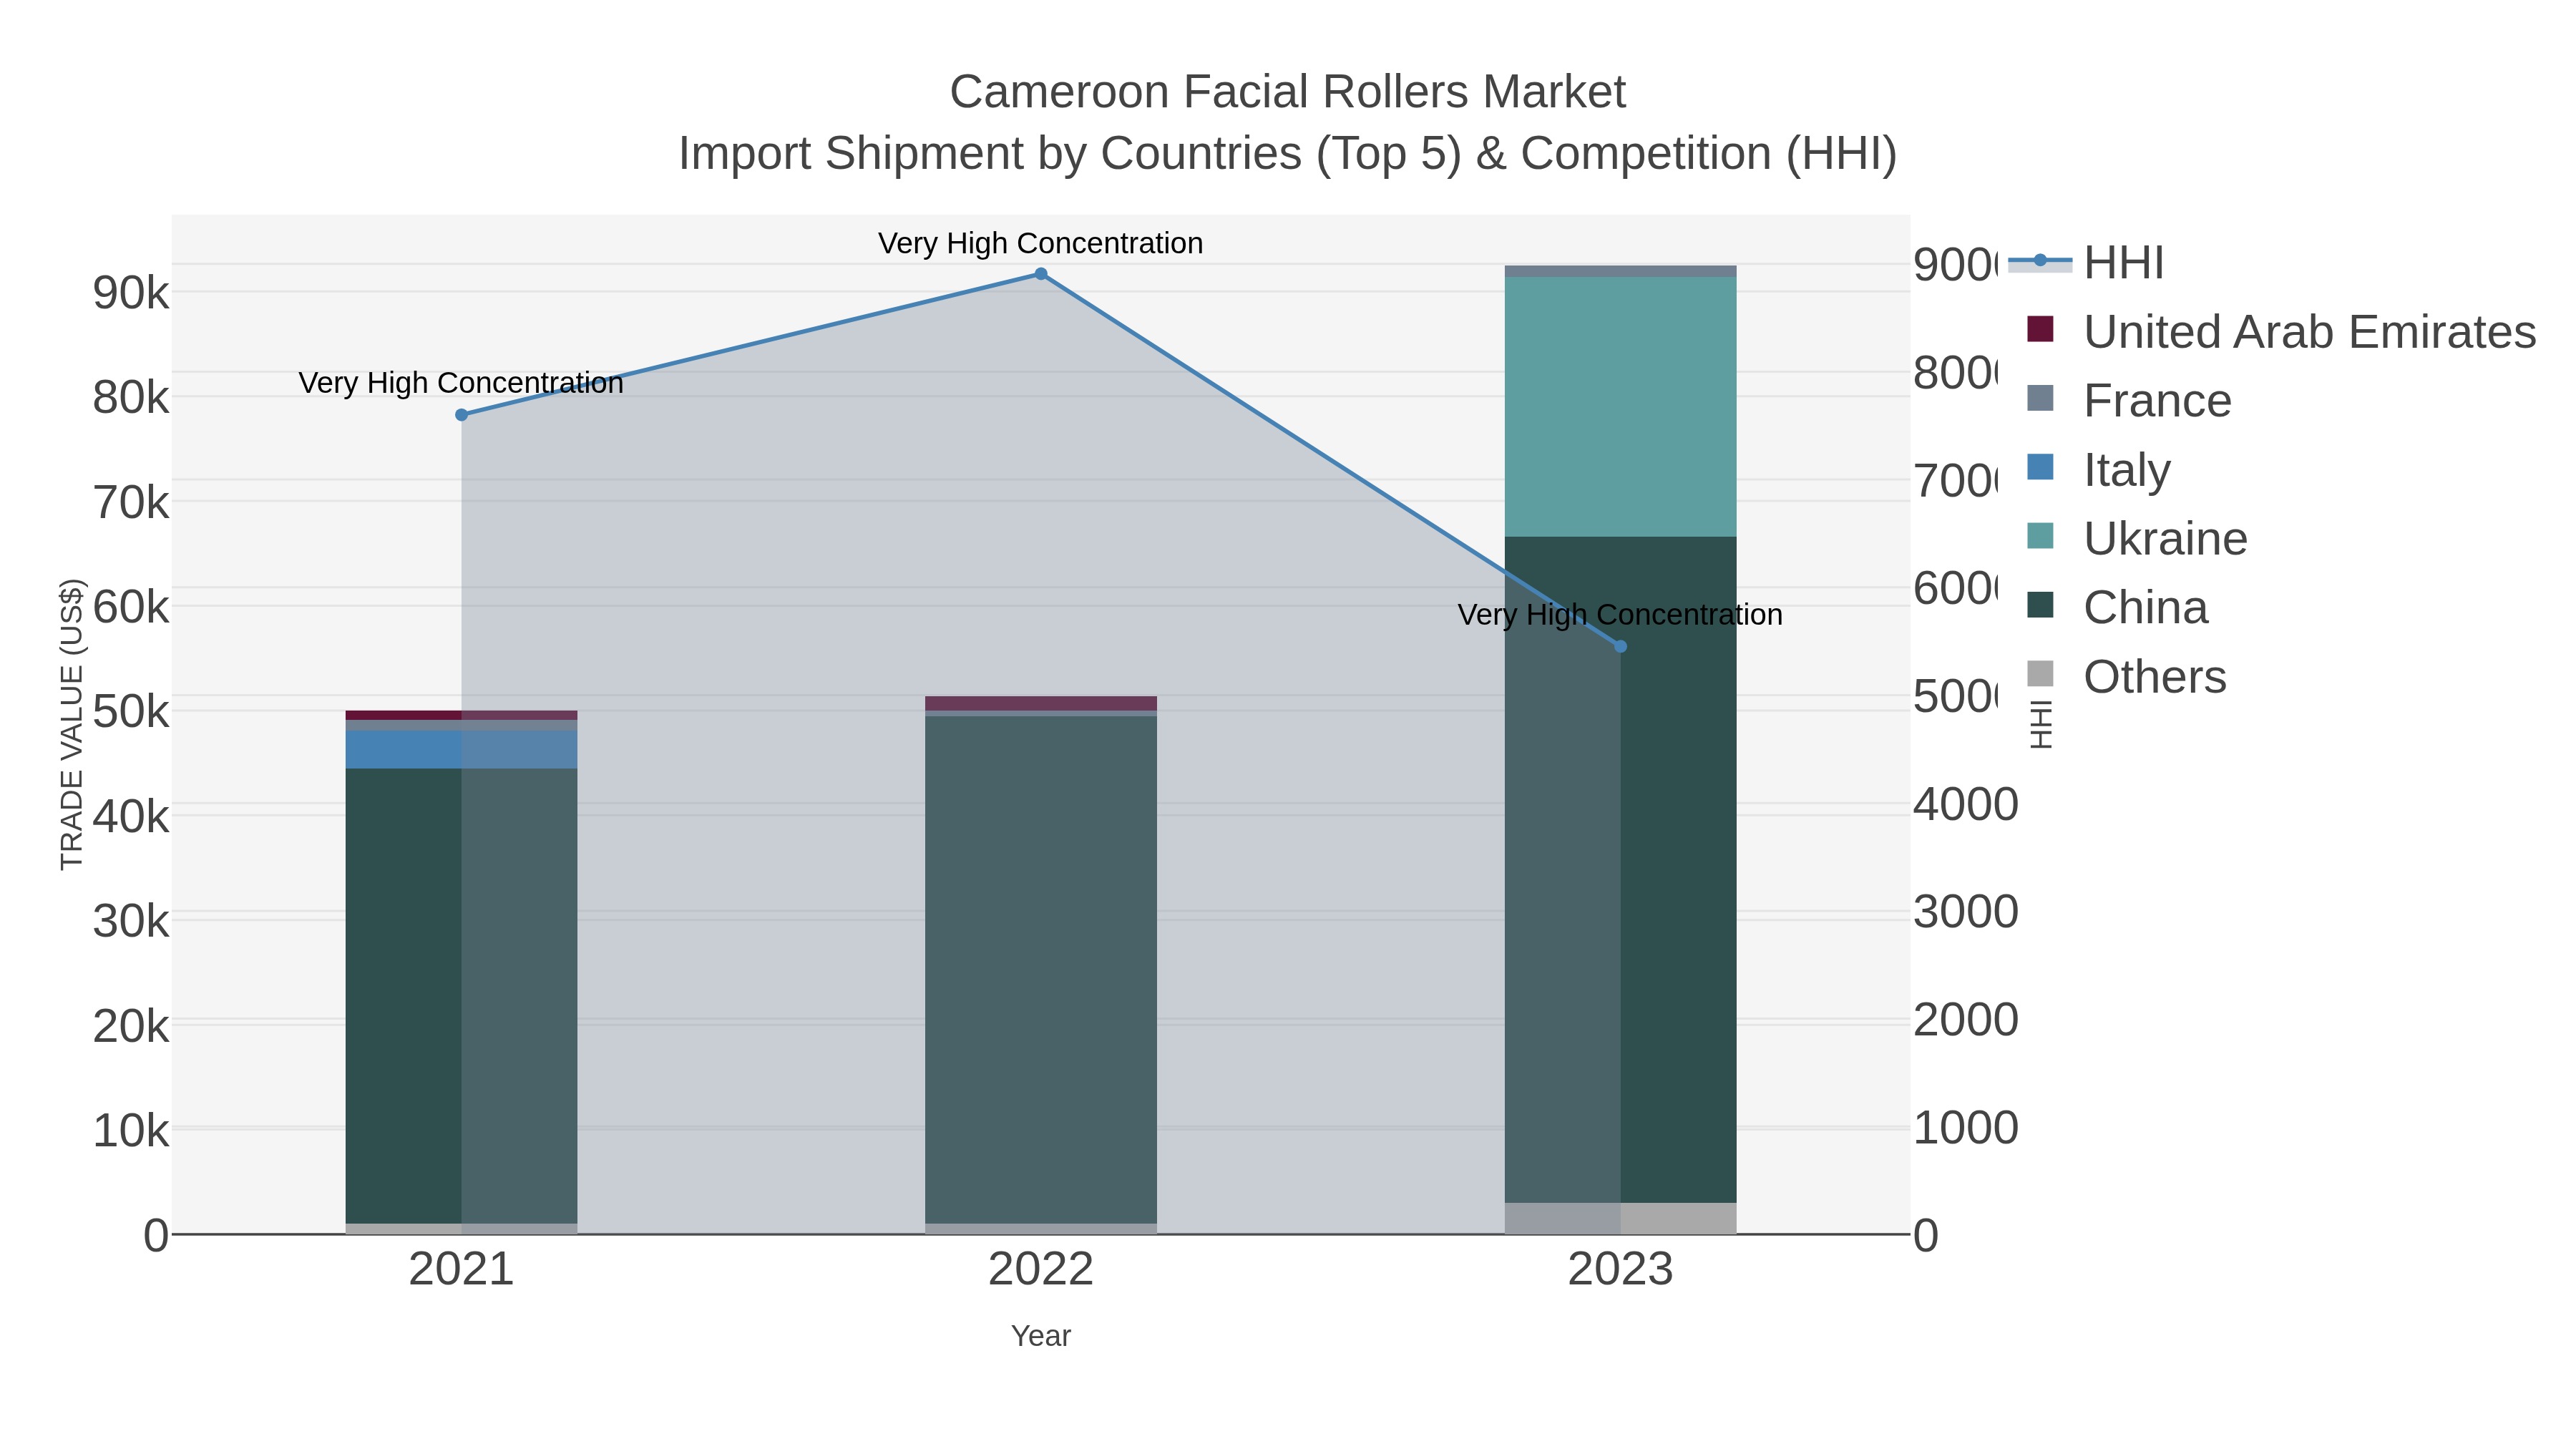Click the rotated HHI right axis title

click(x=2041, y=725)
